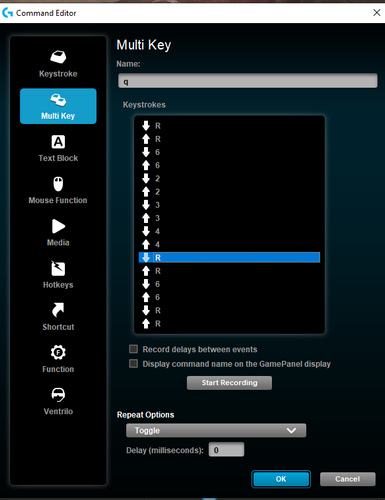Click the Delay milliseconds field
385x500 pixels.
(226, 450)
